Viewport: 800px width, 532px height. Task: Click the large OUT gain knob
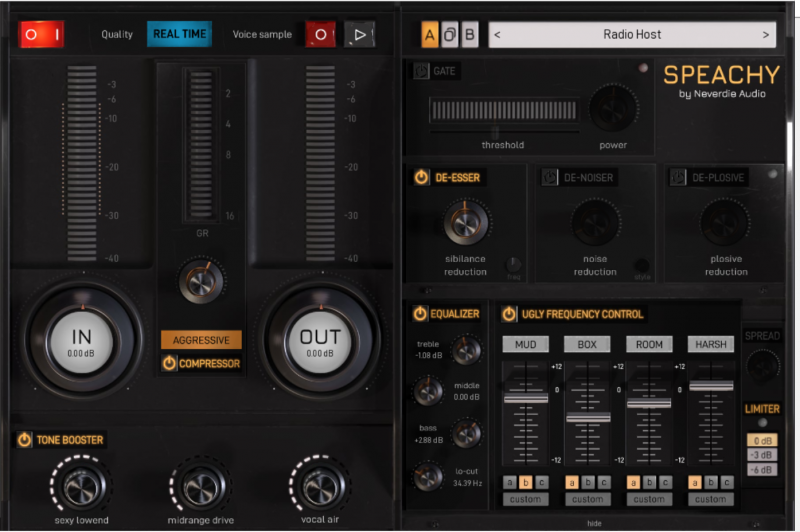coord(321,342)
